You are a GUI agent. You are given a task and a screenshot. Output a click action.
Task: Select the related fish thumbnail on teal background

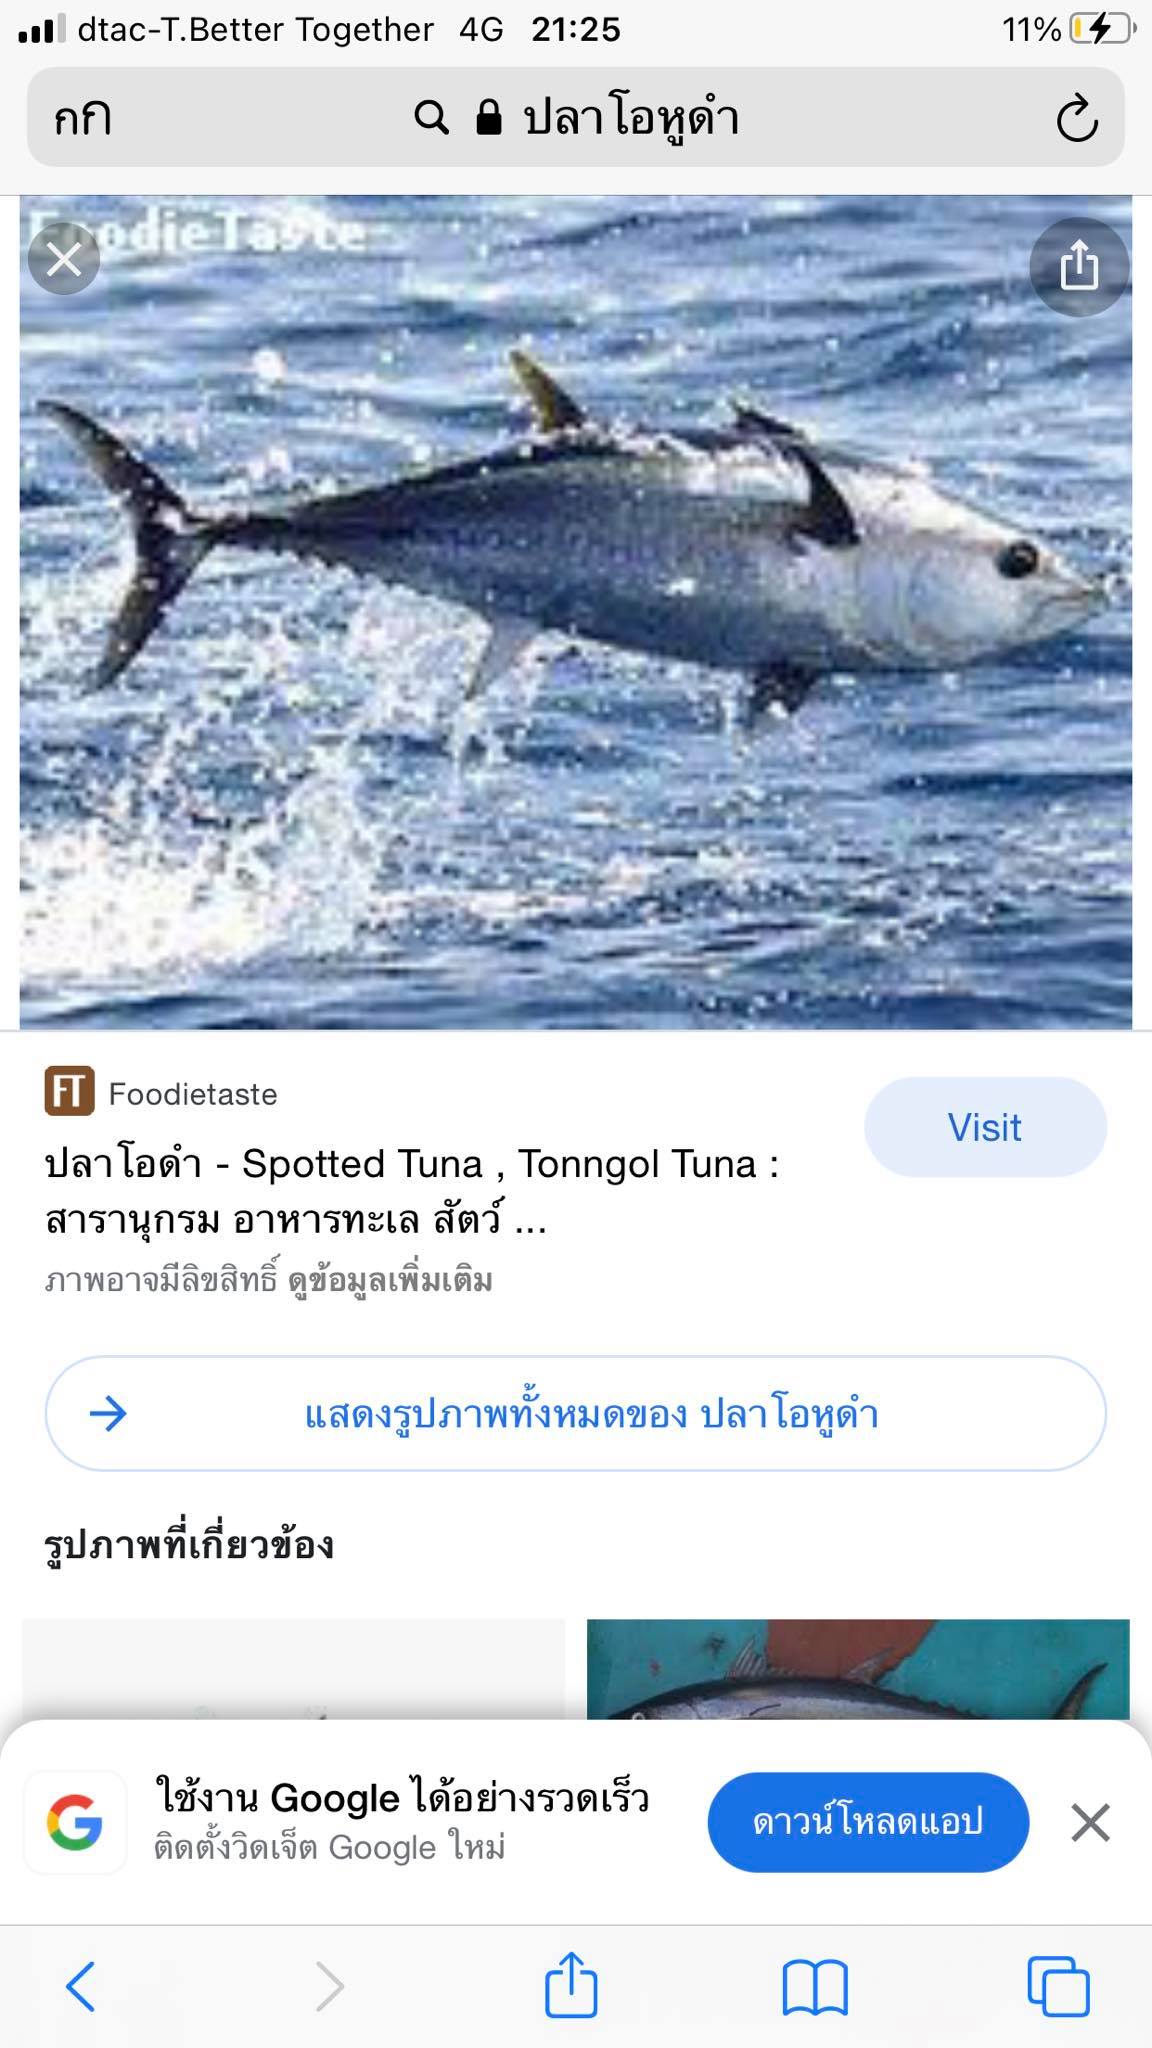pos(858,1668)
